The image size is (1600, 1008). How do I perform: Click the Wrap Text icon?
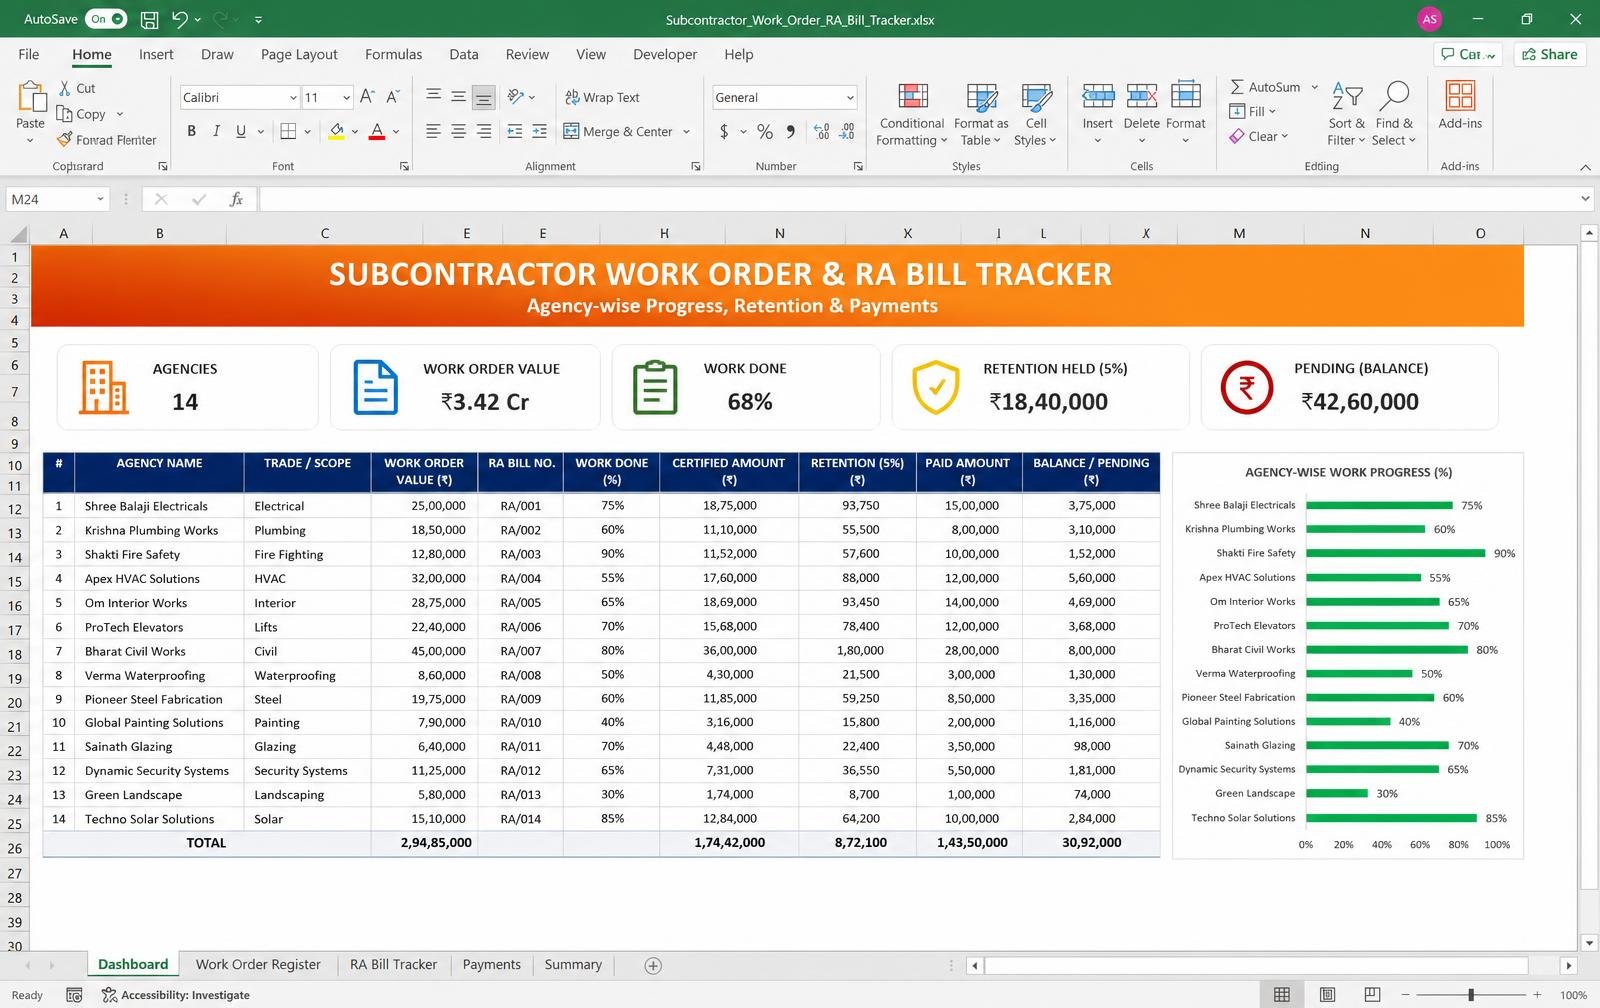pyautogui.click(x=573, y=97)
